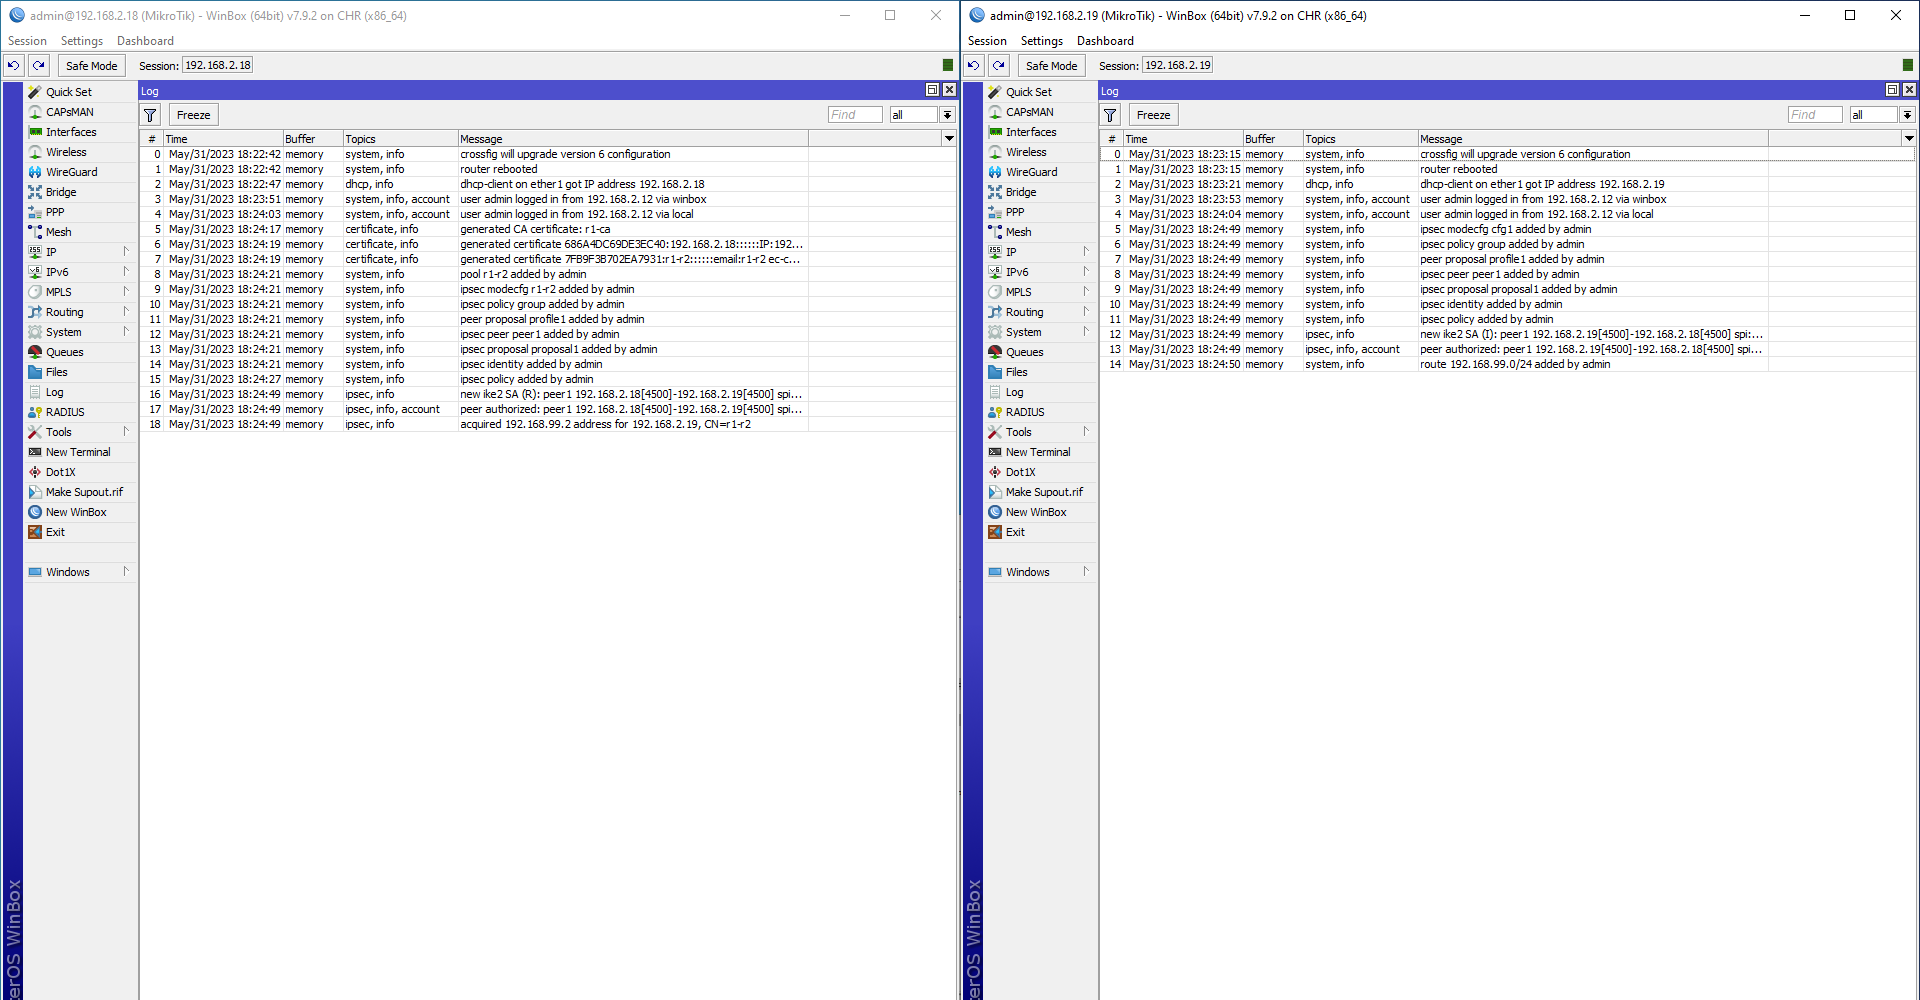This screenshot has width=1920, height=1000.
Task: Open Quick Set in left WinBox window
Action: point(68,92)
